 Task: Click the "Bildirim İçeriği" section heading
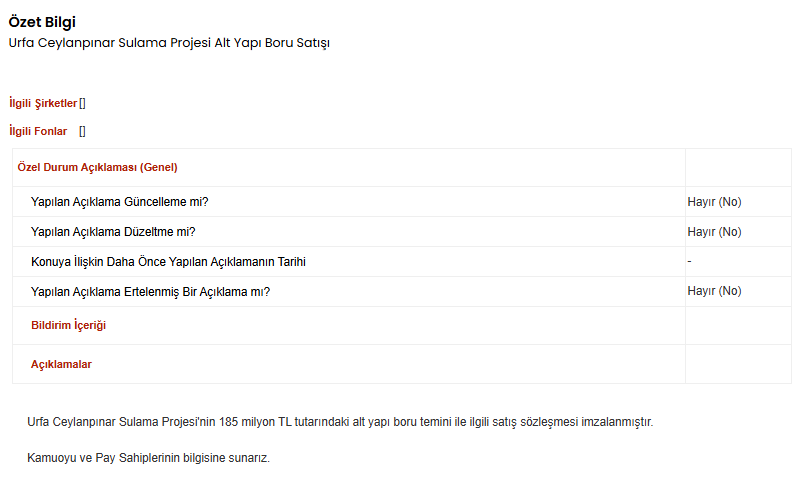(68, 326)
